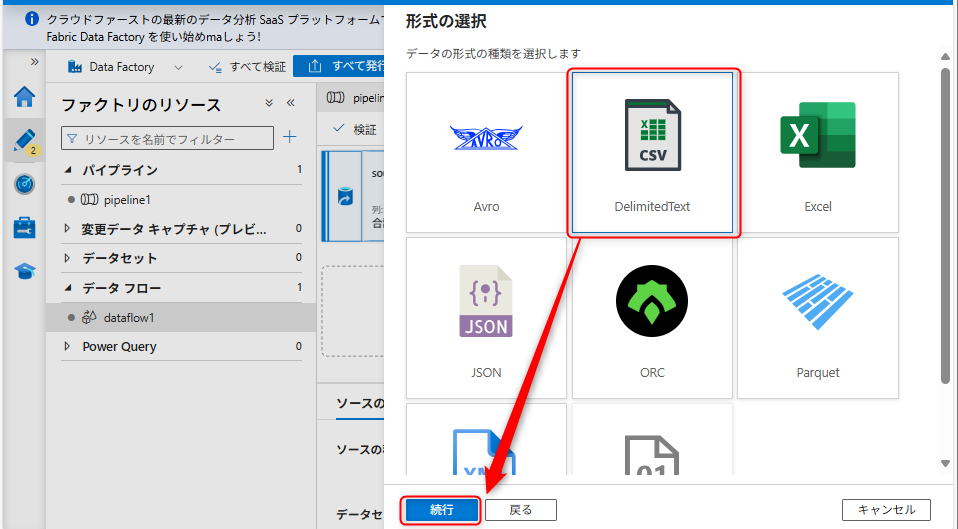This screenshot has width=958, height=529.
Task: Click the 戻る back button
Action: [x=521, y=509]
